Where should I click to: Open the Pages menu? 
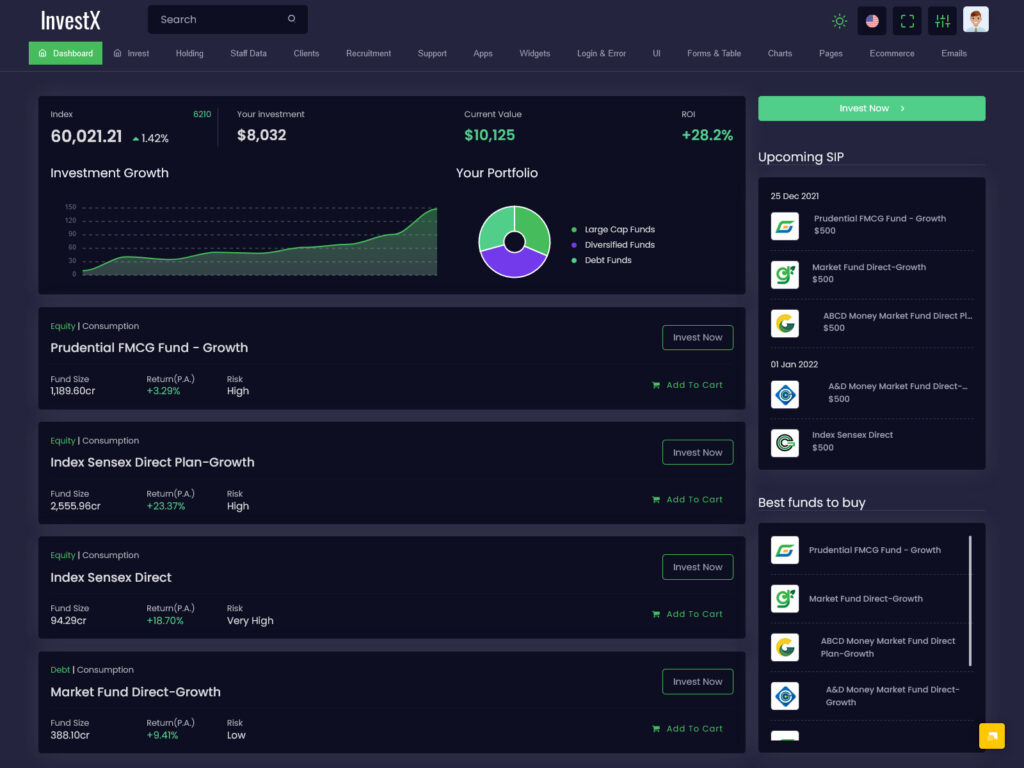point(831,54)
